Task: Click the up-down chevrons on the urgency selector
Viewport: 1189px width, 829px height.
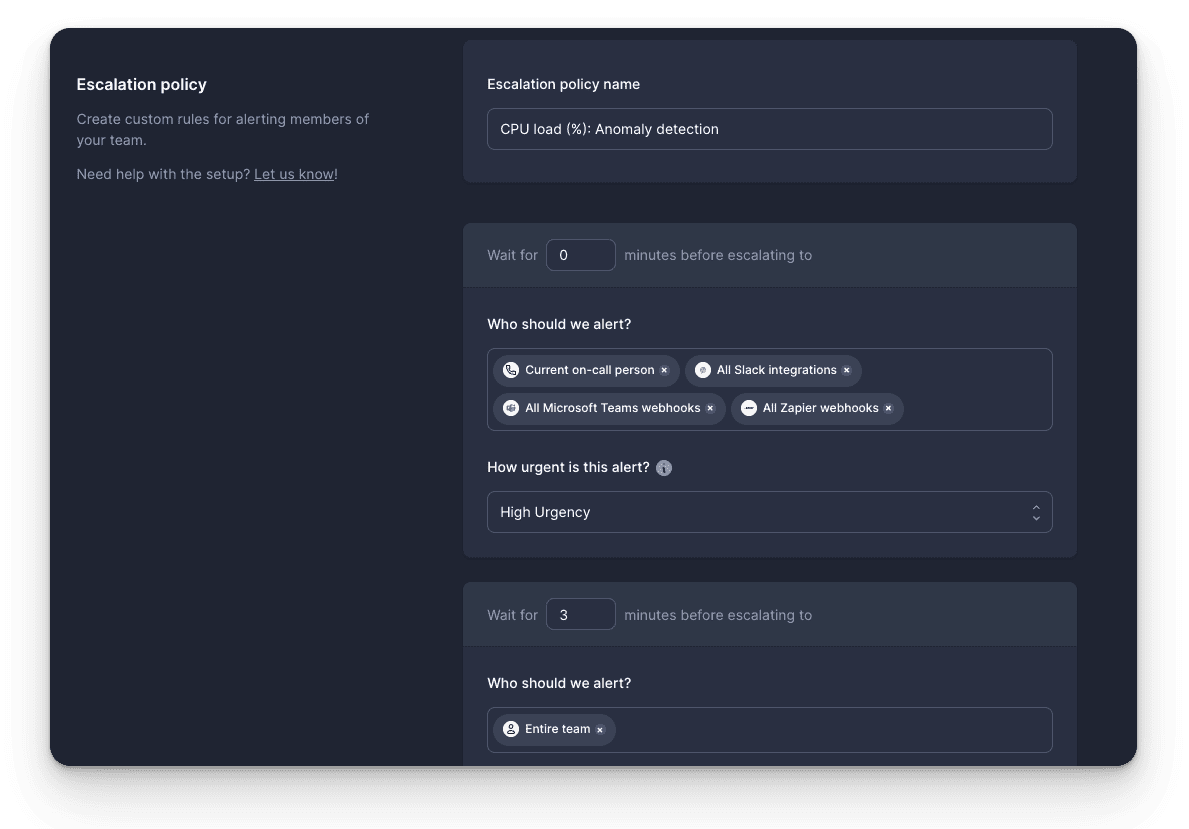Action: (x=1036, y=511)
